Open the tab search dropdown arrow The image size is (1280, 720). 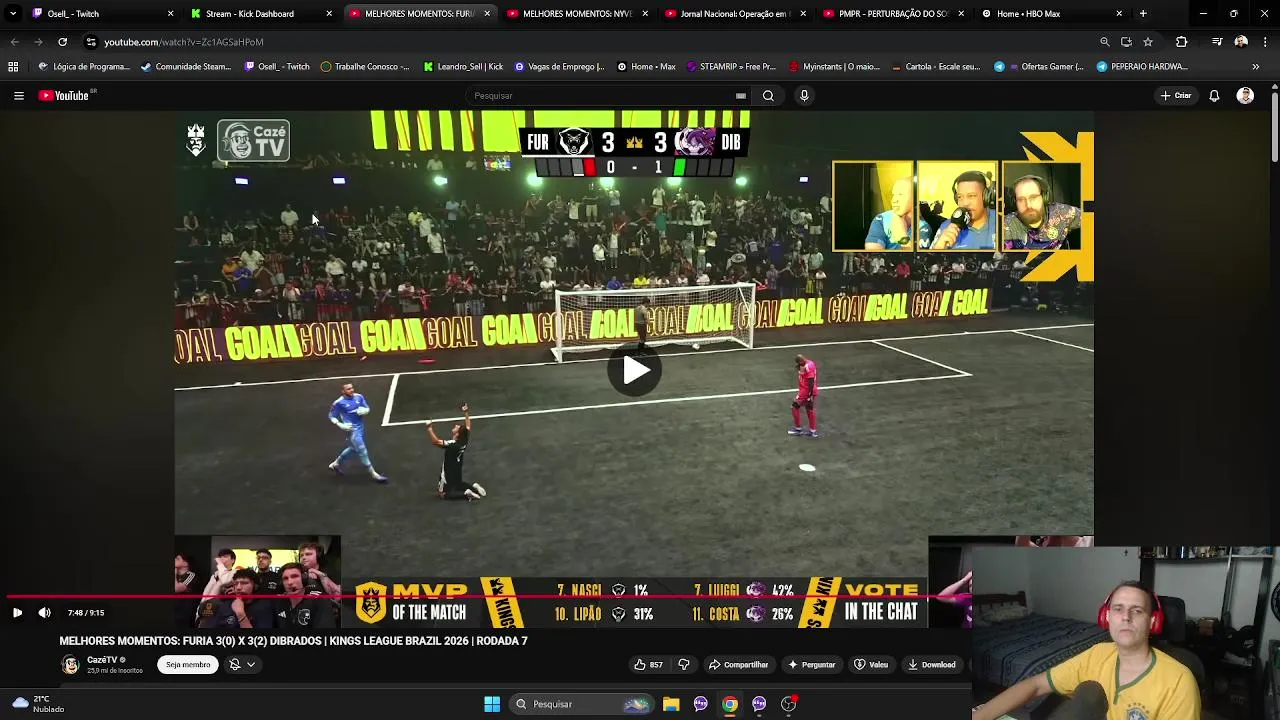point(13,14)
